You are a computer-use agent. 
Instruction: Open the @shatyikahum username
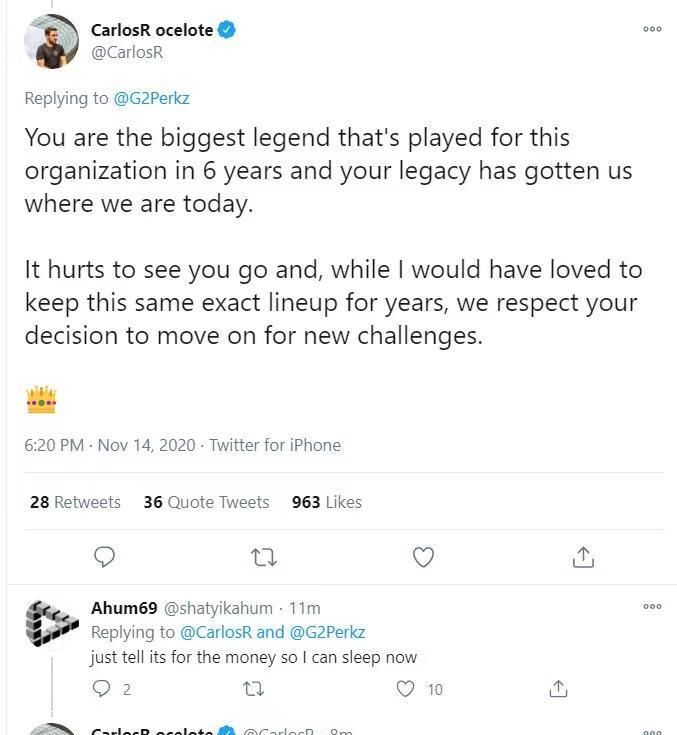218,608
